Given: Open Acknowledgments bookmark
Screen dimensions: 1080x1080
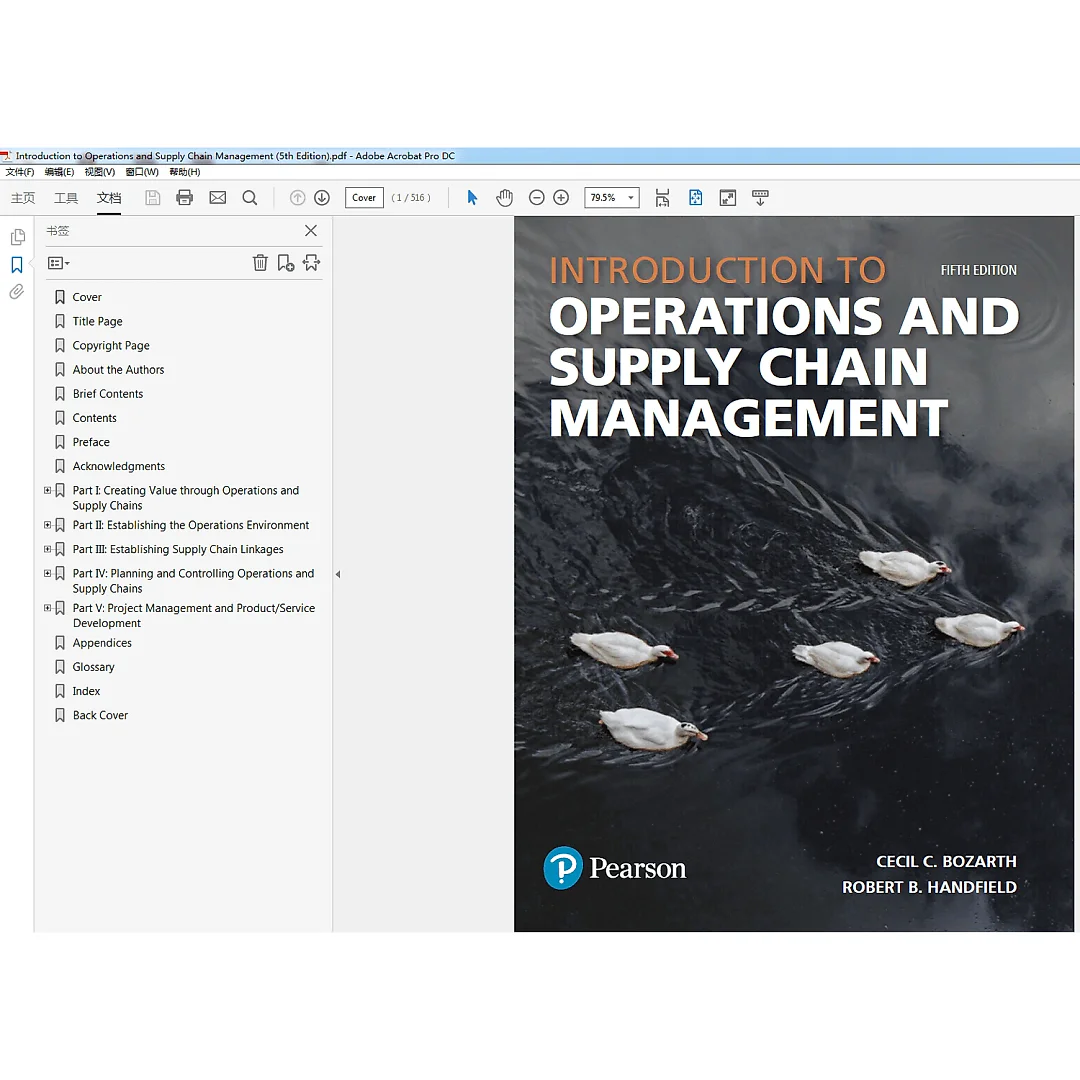Looking at the screenshot, I should (118, 466).
